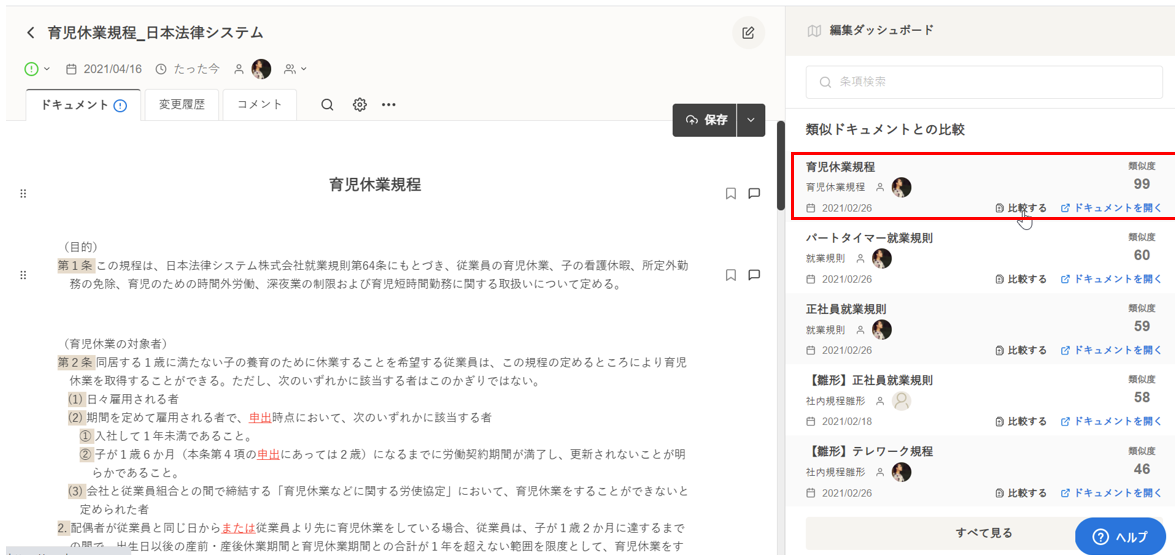1175x555 pixels.
Task: Click 比較する for 正社員就業規則
Action: pyautogui.click(x=1021, y=350)
